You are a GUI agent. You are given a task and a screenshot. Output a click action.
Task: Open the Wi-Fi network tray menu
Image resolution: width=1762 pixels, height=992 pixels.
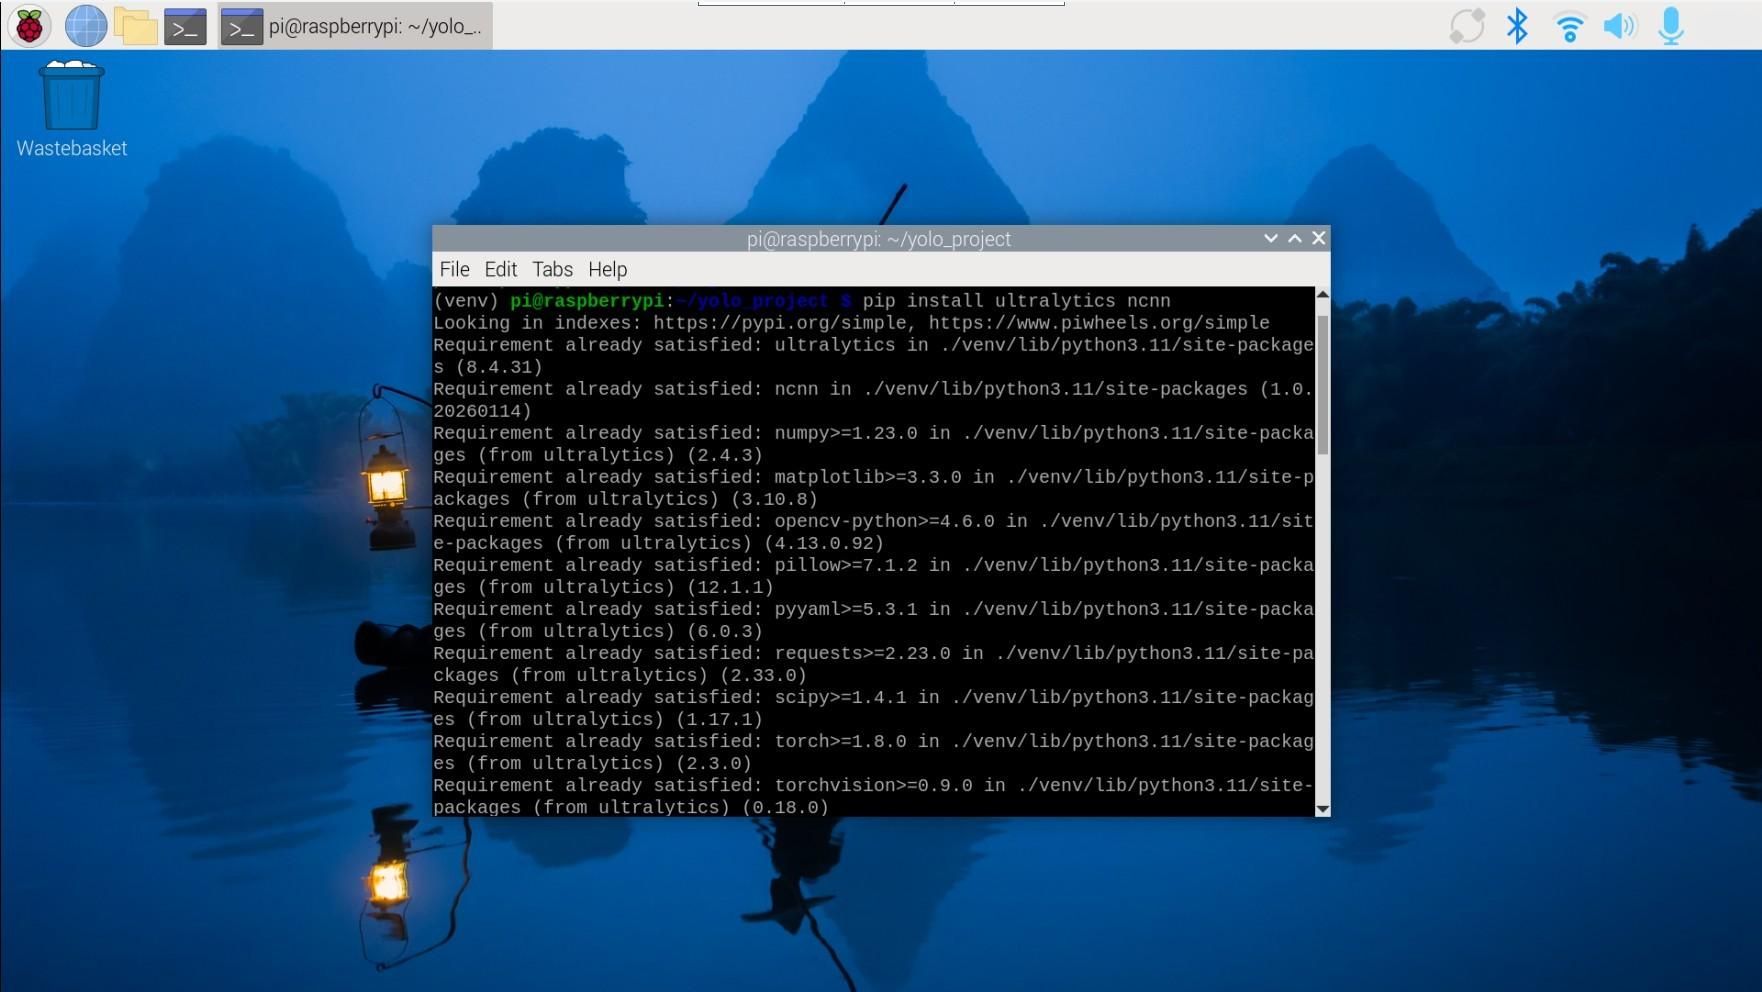(1569, 26)
